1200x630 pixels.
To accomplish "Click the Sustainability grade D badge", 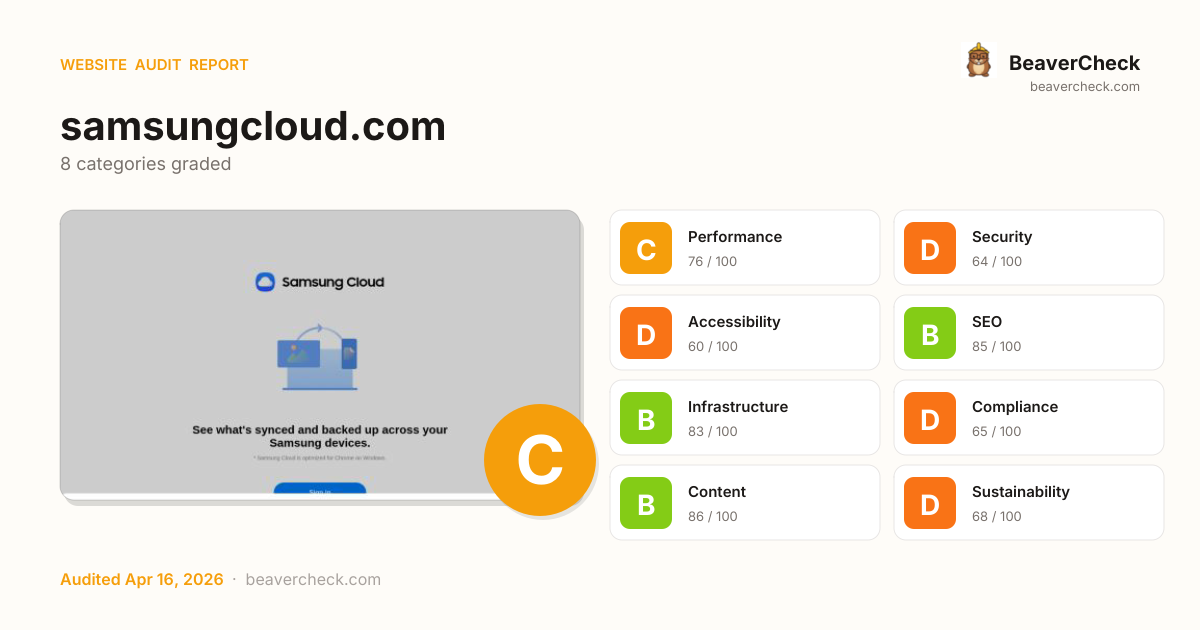I will [930, 503].
